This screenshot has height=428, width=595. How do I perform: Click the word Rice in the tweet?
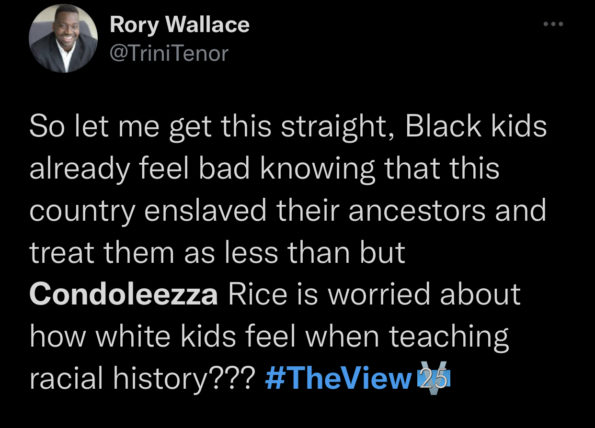tap(257, 294)
